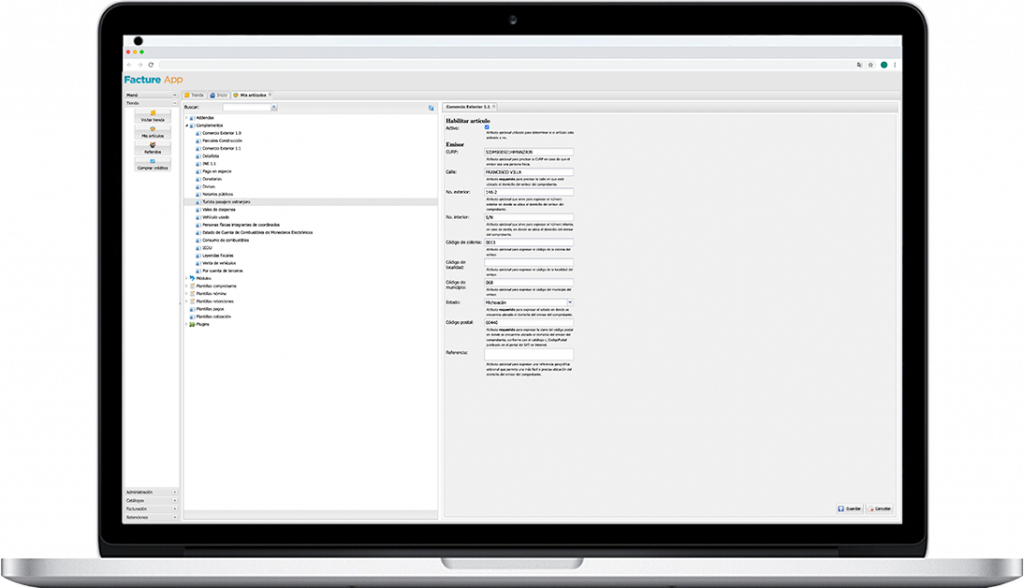1024x588 pixels.
Task: Expand the Plantillas nómina tree node
Action: tap(186, 293)
